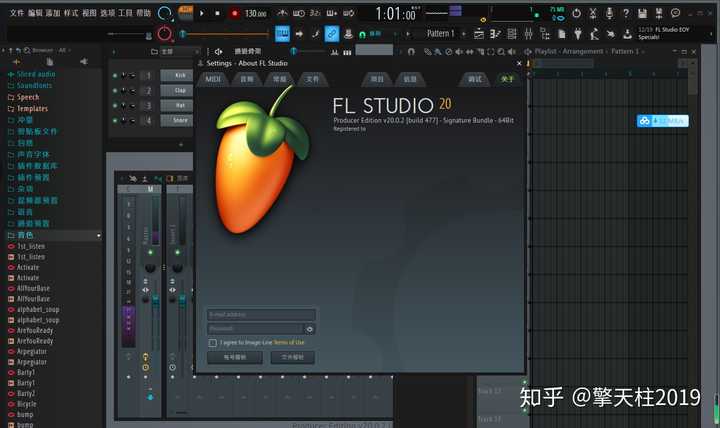Click the microphone recording icon
Image resolution: width=720 pixels, height=428 pixels.
(609, 13)
